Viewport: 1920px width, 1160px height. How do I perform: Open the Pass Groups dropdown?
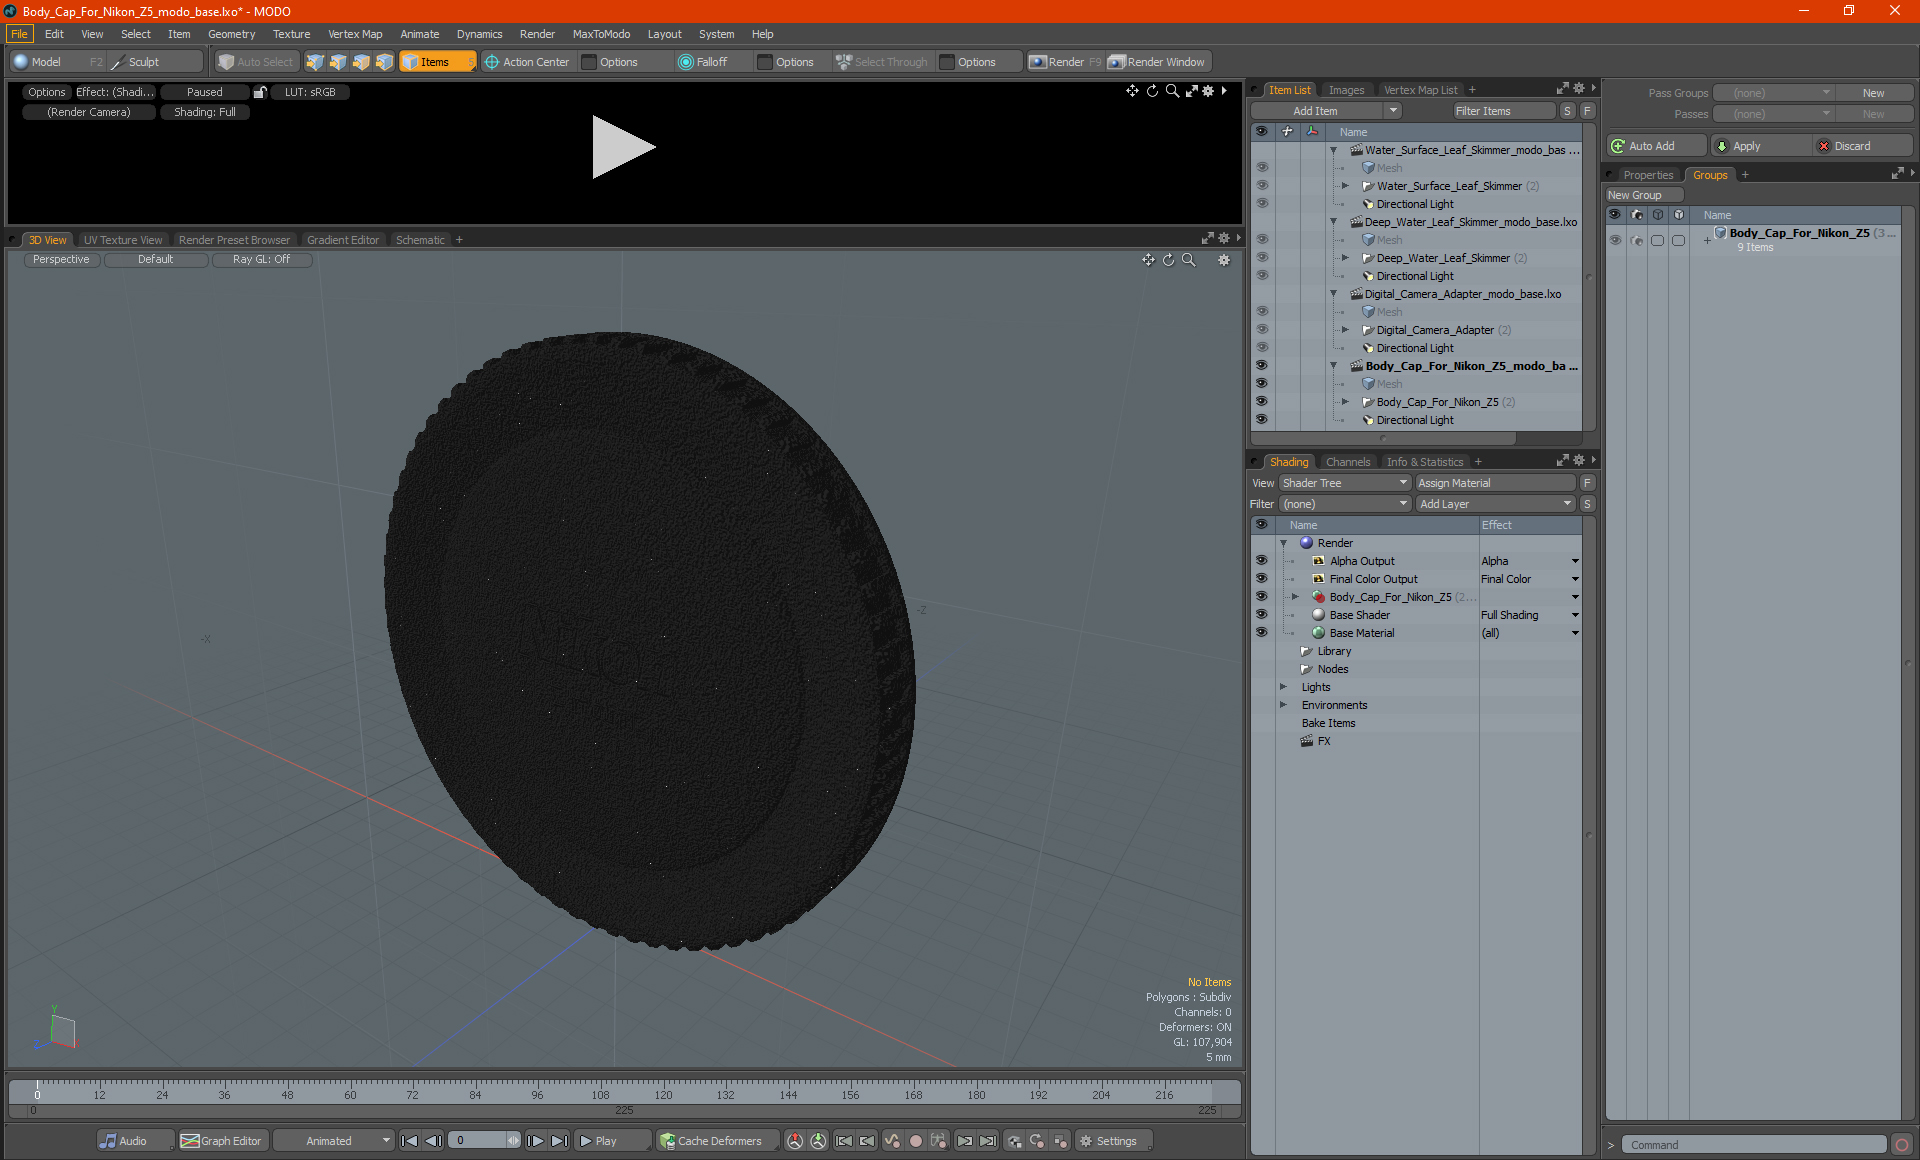pyautogui.click(x=1773, y=93)
